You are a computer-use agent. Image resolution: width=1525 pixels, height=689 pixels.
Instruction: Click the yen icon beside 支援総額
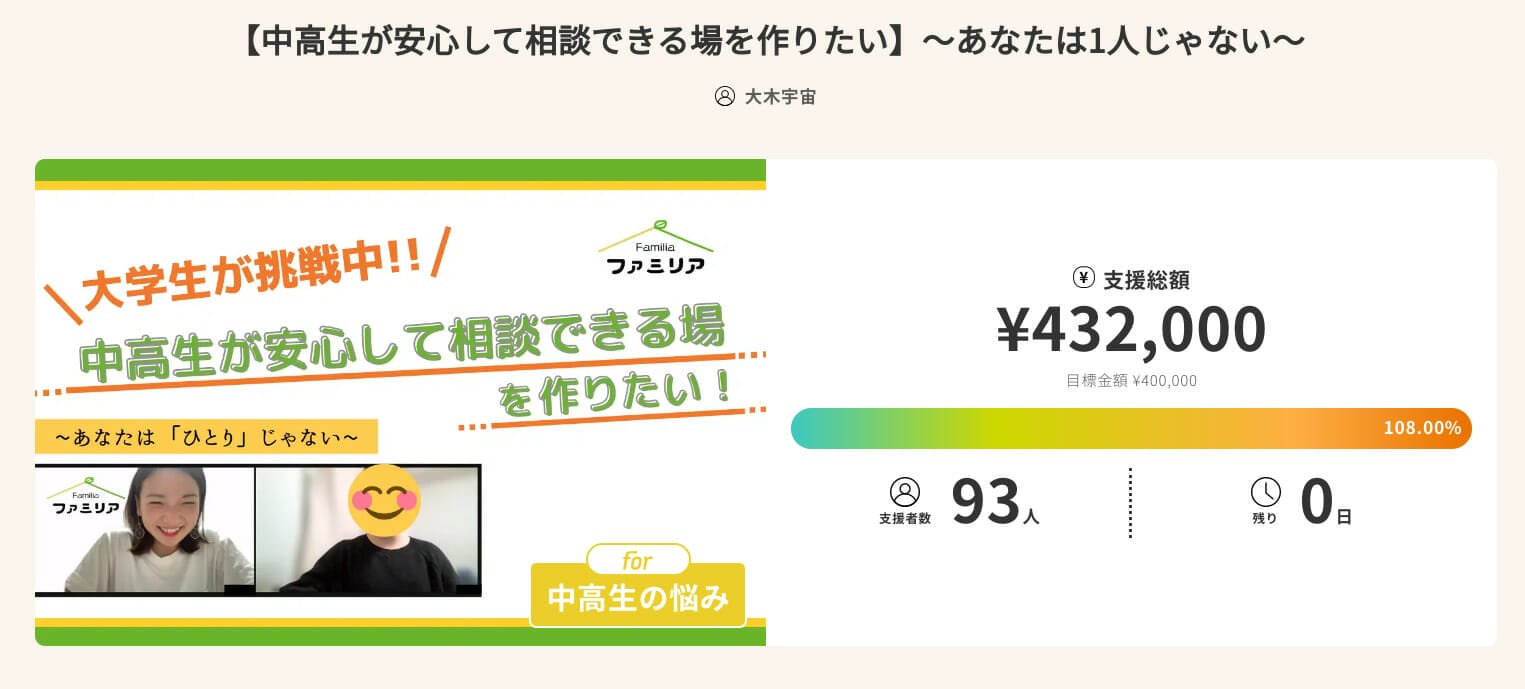point(1083,278)
